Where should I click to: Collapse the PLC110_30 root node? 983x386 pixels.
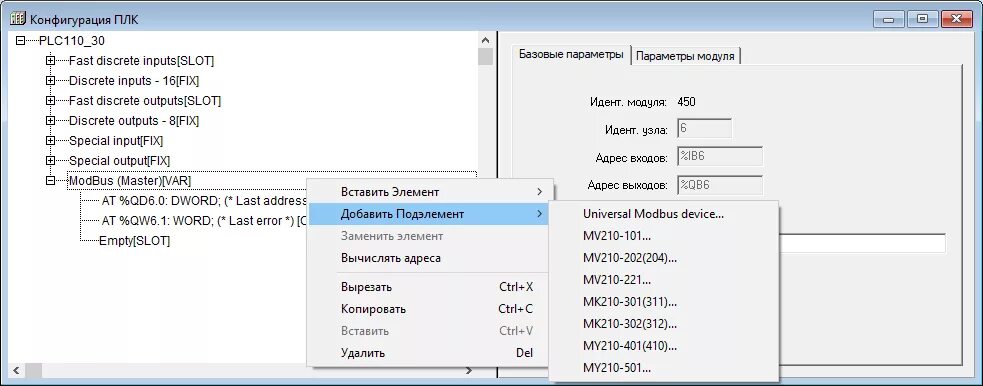20,41
